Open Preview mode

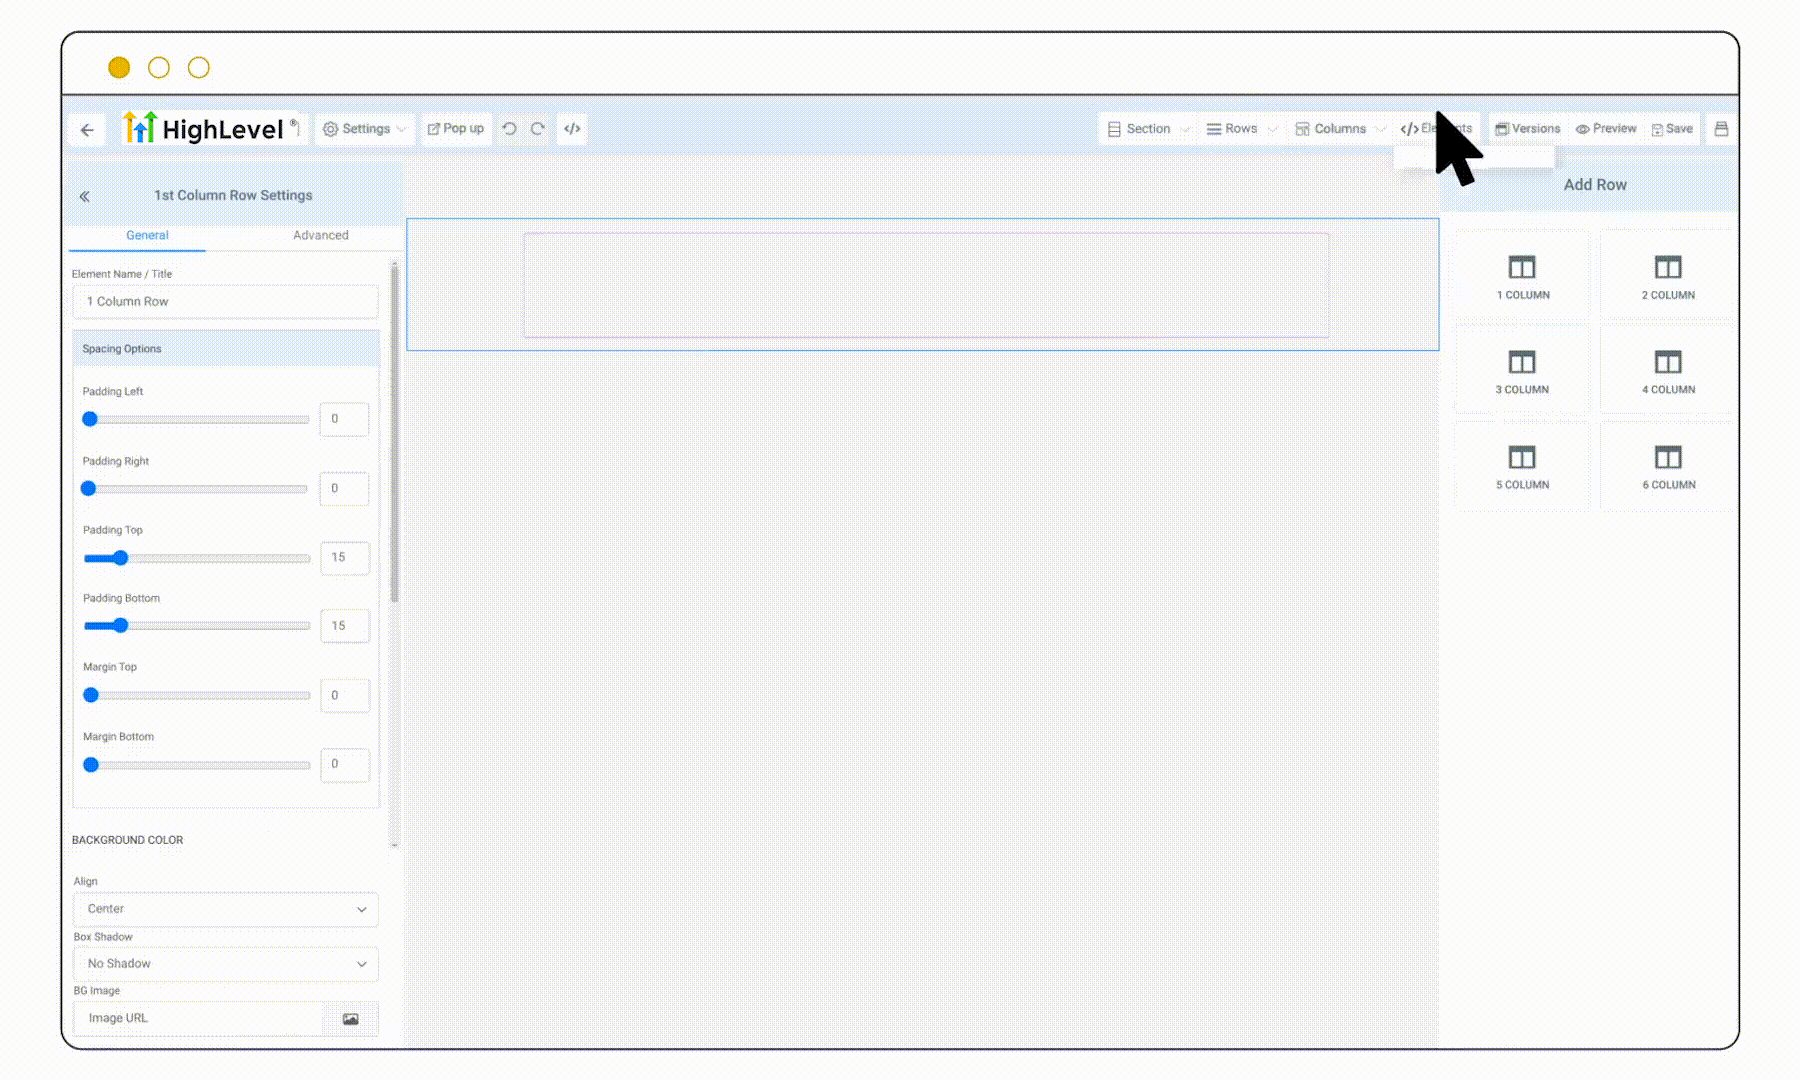click(x=1606, y=128)
